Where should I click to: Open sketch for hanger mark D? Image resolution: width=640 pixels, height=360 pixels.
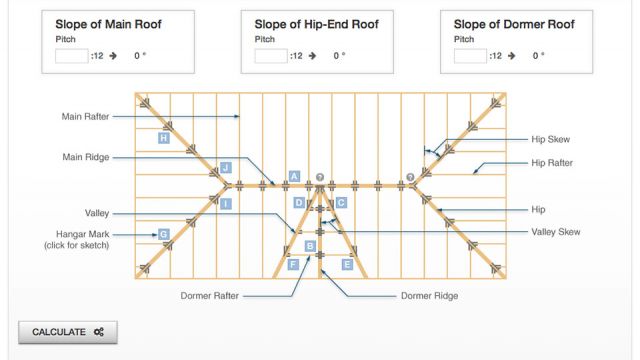(299, 203)
